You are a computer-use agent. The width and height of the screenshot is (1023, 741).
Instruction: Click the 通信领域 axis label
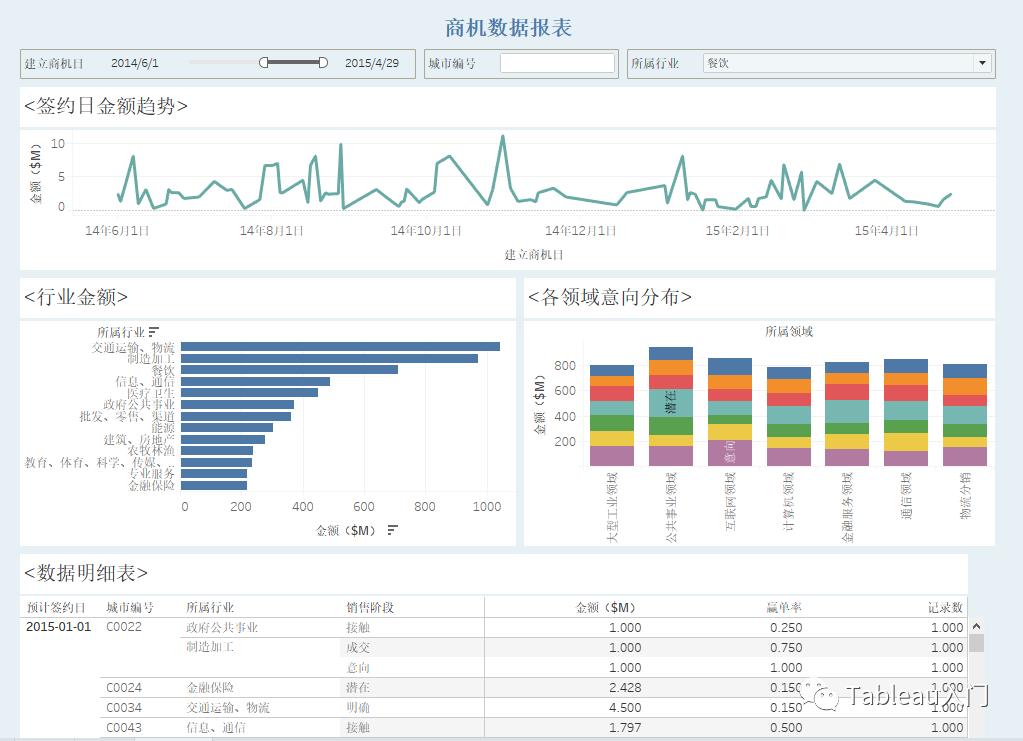[906, 495]
